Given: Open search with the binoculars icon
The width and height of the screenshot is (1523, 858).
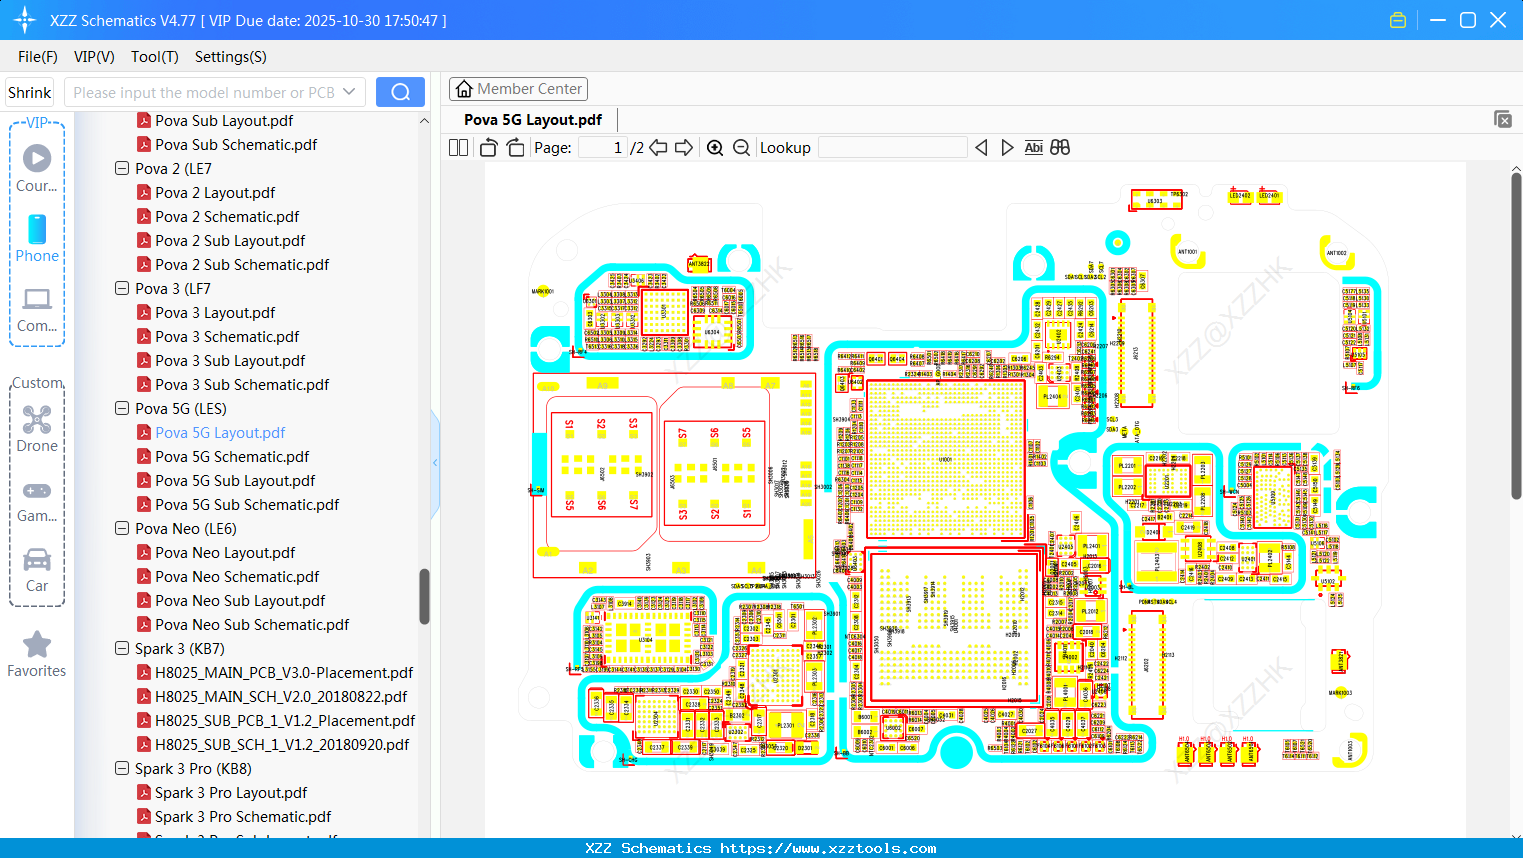Looking at the screenshot, I should [x=1060, y=147].
